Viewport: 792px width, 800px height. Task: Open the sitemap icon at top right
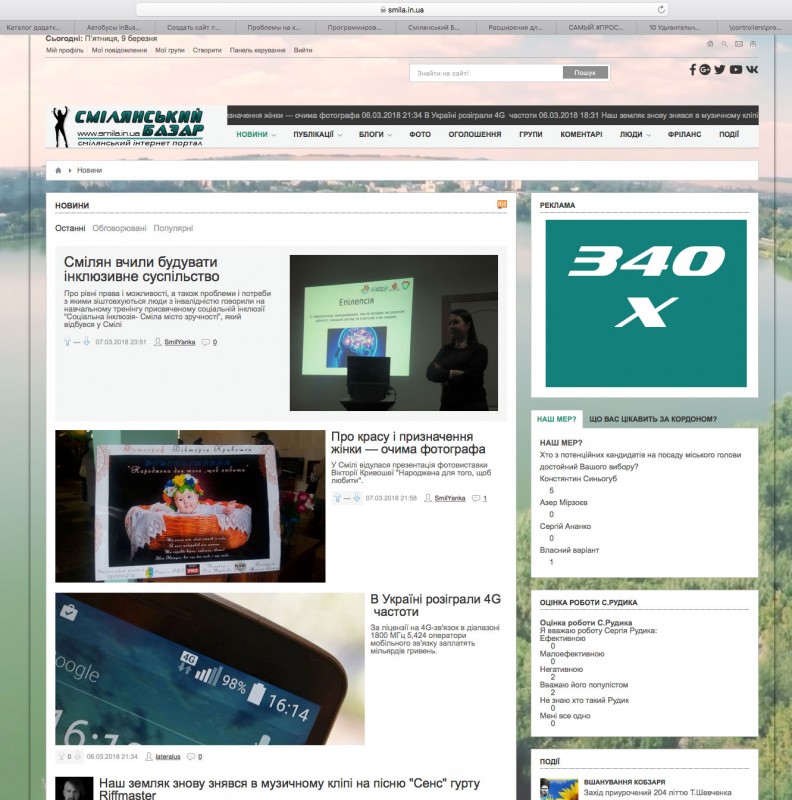pyautogui.click(x=753, y=44)
